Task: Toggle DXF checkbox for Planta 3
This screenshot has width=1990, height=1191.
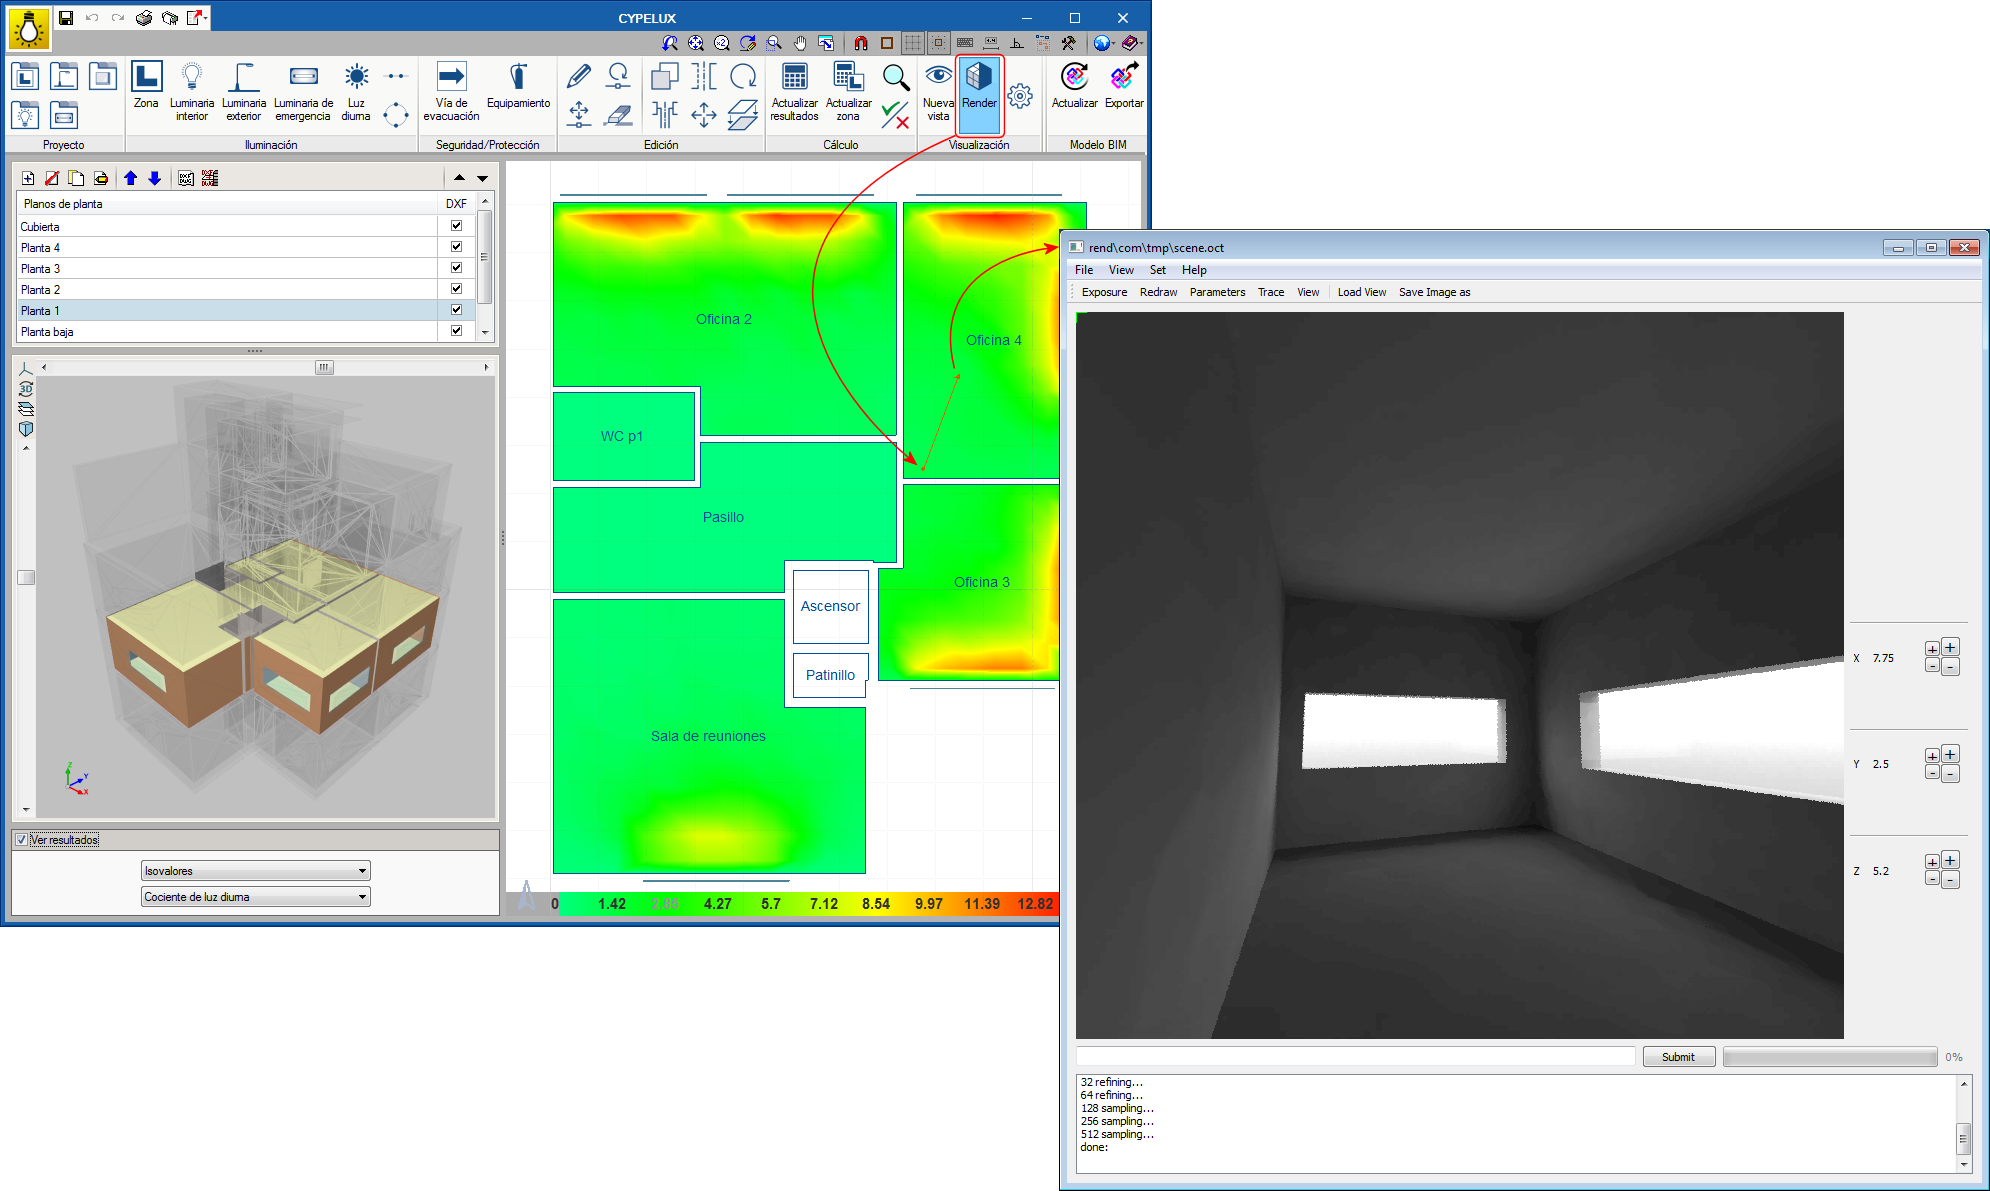Action: (x=457, y=268)
